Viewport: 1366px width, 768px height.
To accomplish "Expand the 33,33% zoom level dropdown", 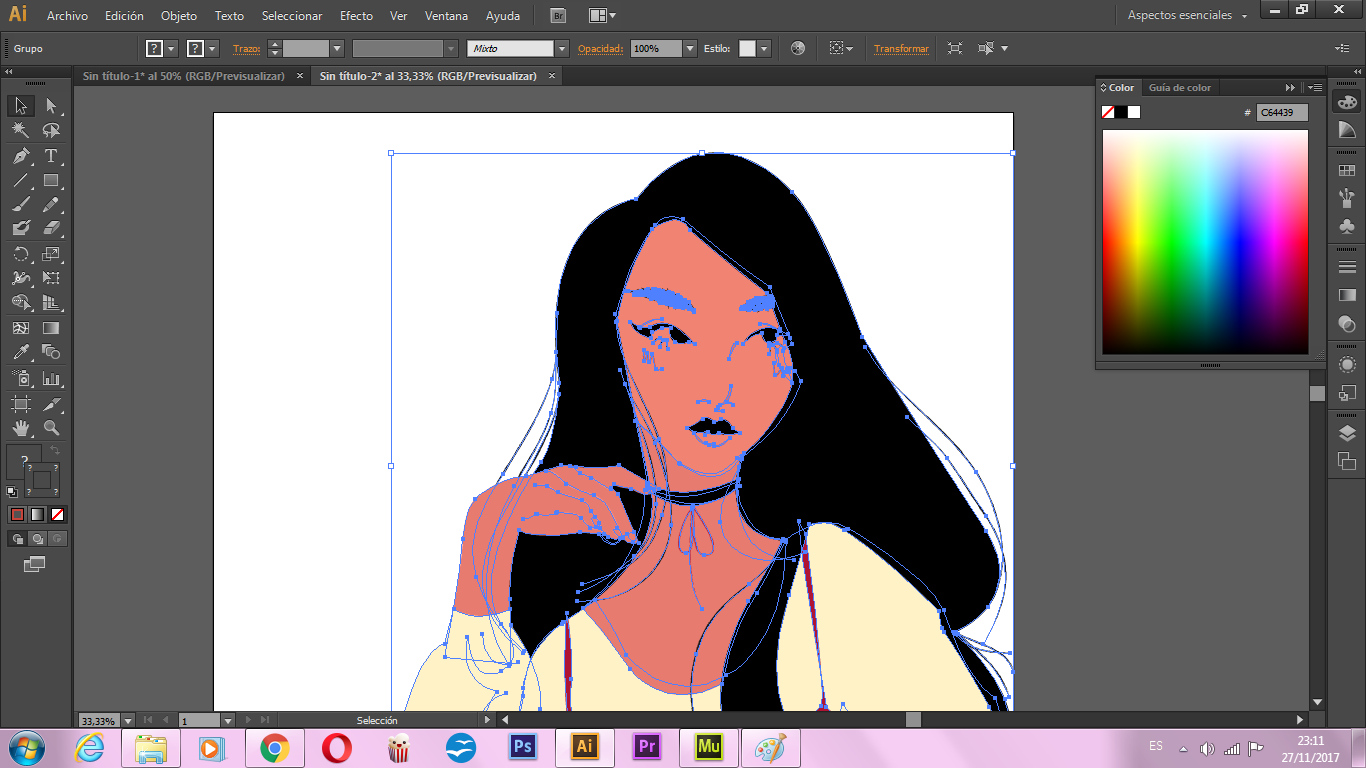I will (127, 720).
